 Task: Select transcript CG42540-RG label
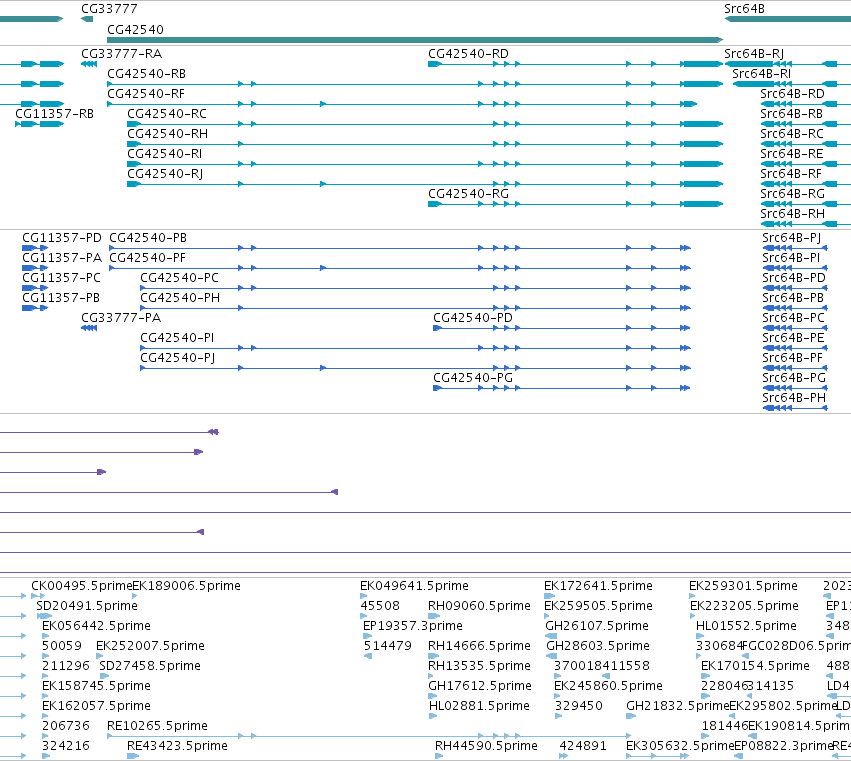pyautogui.click(x=468, y=194)
